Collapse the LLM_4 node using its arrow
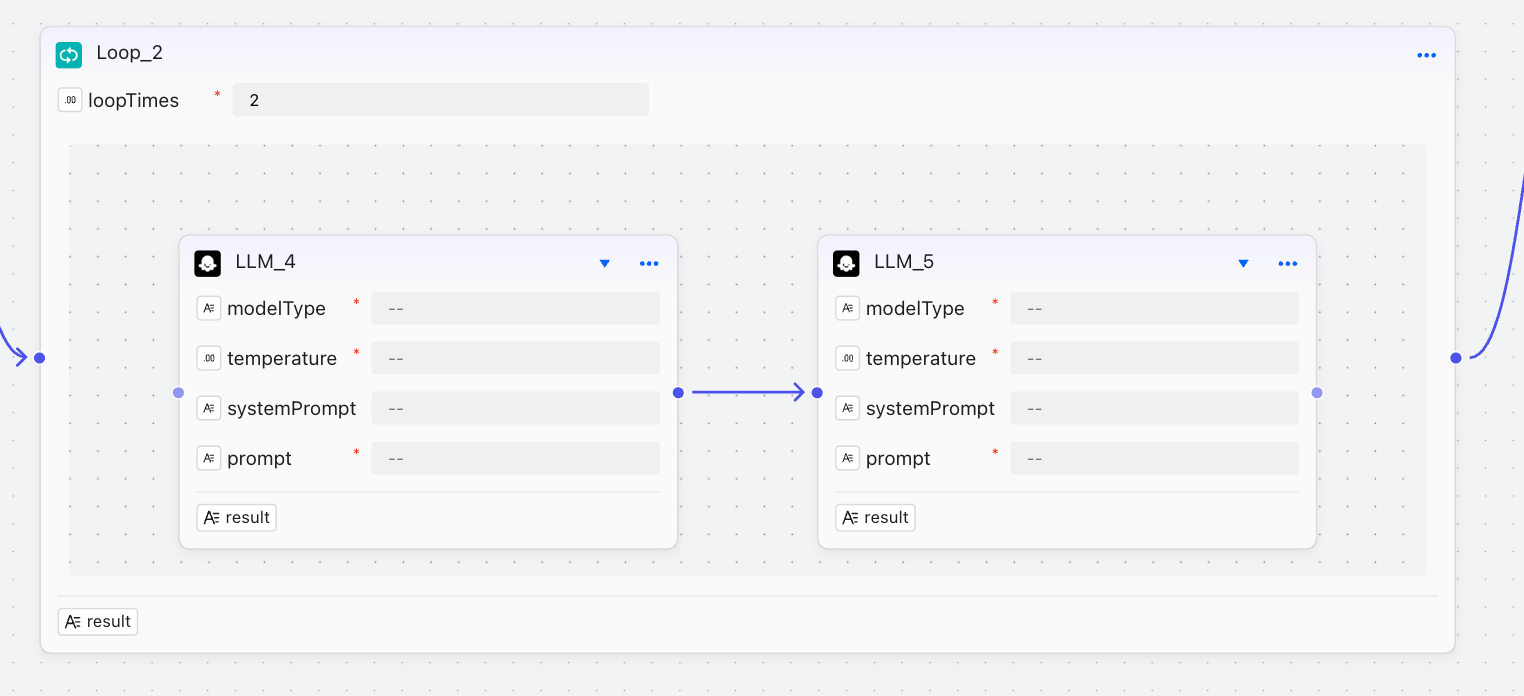The image size is (1524, 696). tap(604, 263)
